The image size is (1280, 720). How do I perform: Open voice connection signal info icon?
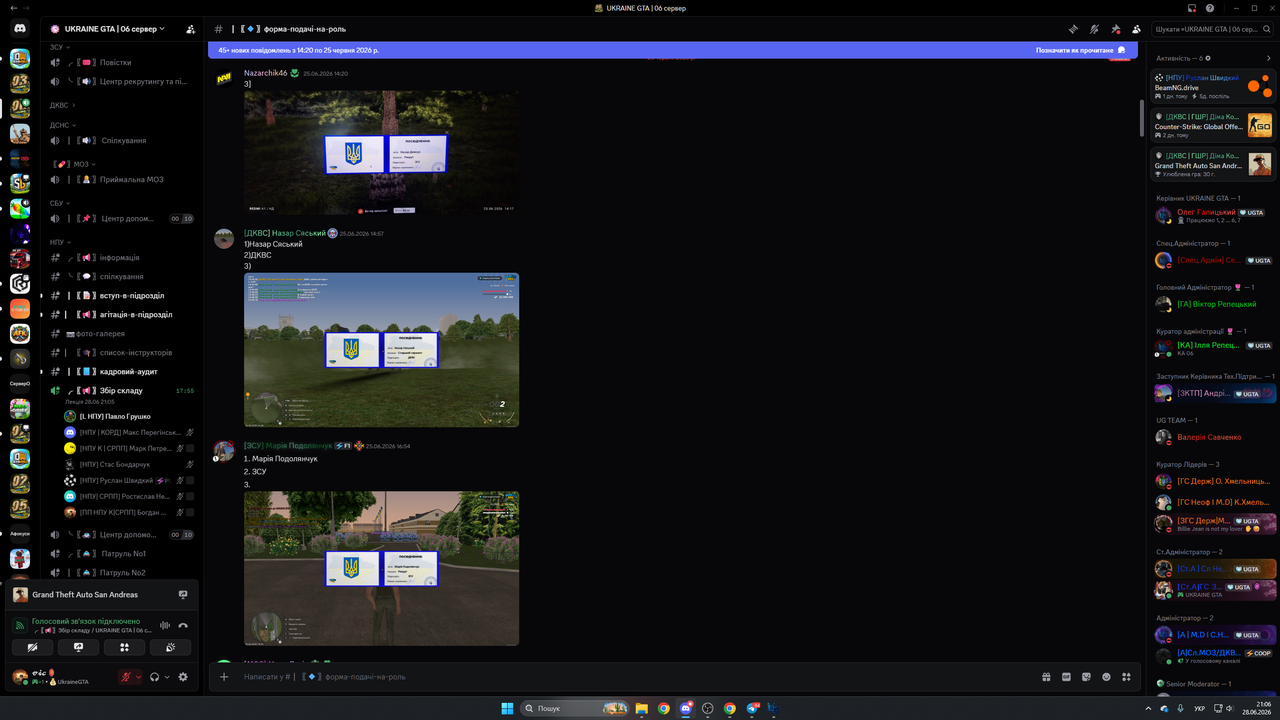point(19,626)
